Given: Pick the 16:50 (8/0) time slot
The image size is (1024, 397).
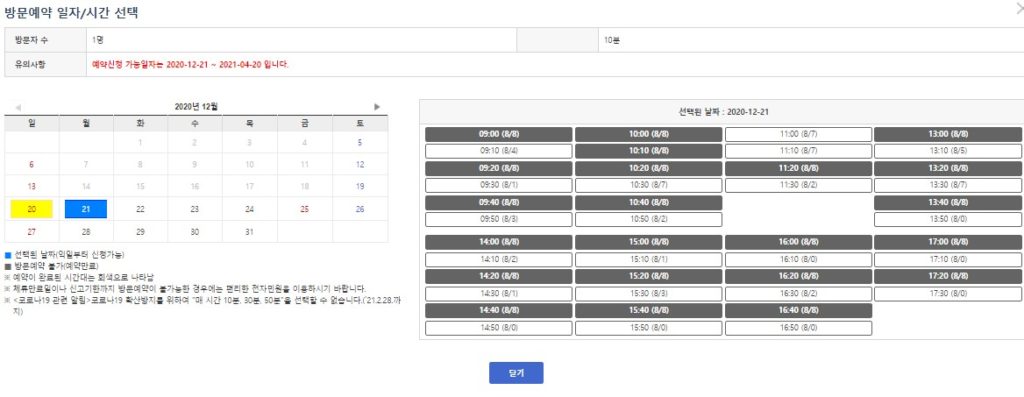Looking at the screenshot, I should [x=799, y=328].
